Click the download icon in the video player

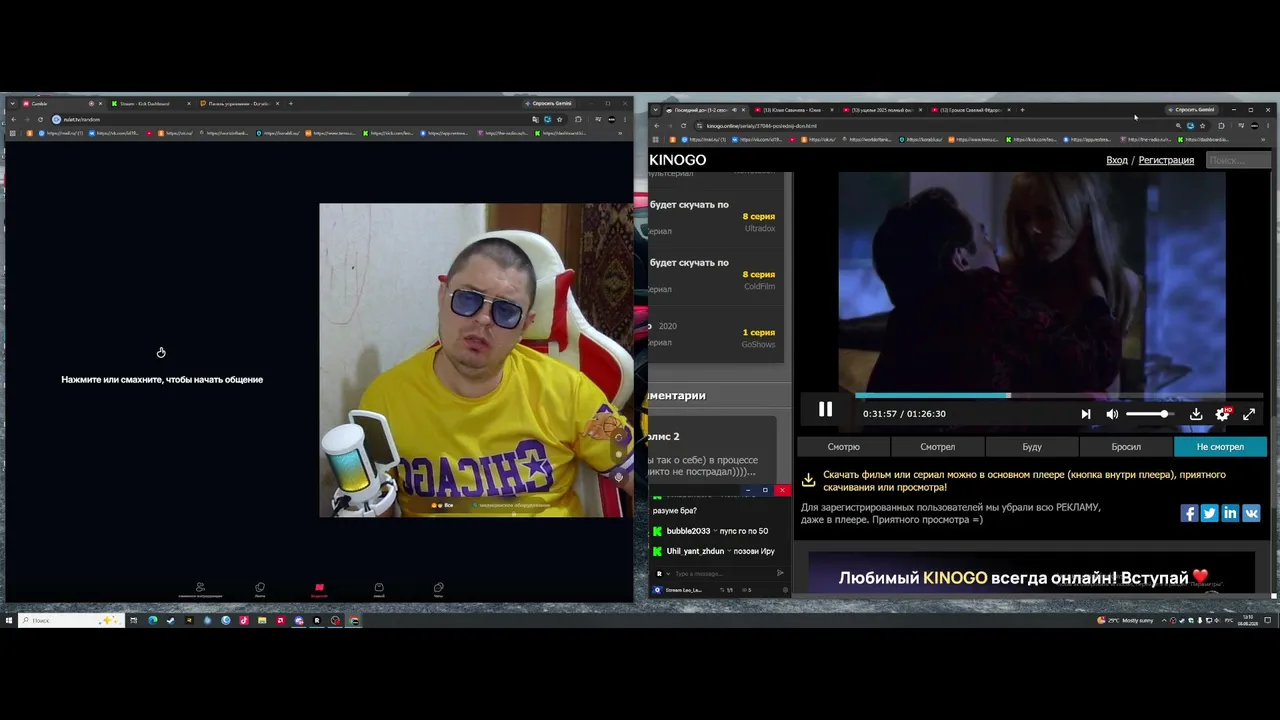(1196, 414)
